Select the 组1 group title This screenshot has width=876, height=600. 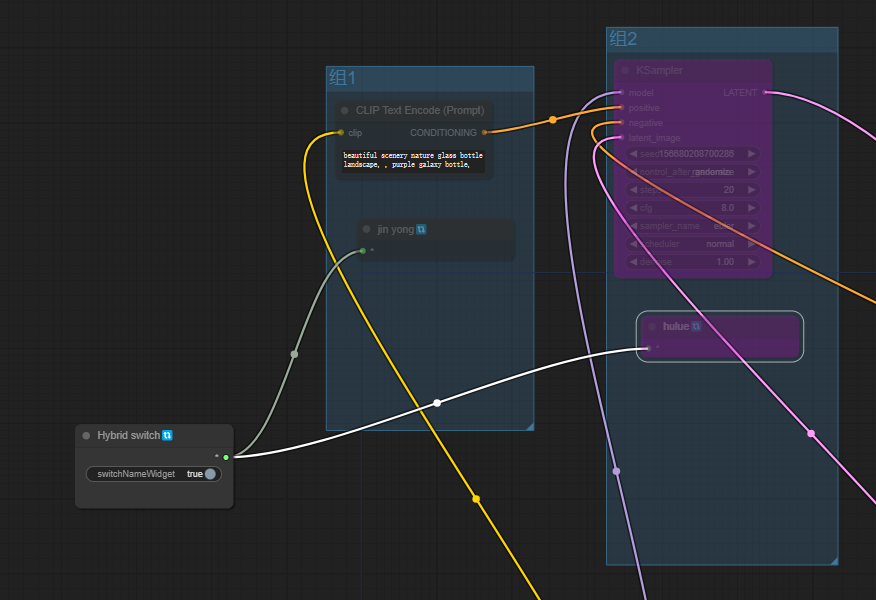pos(342,78)
